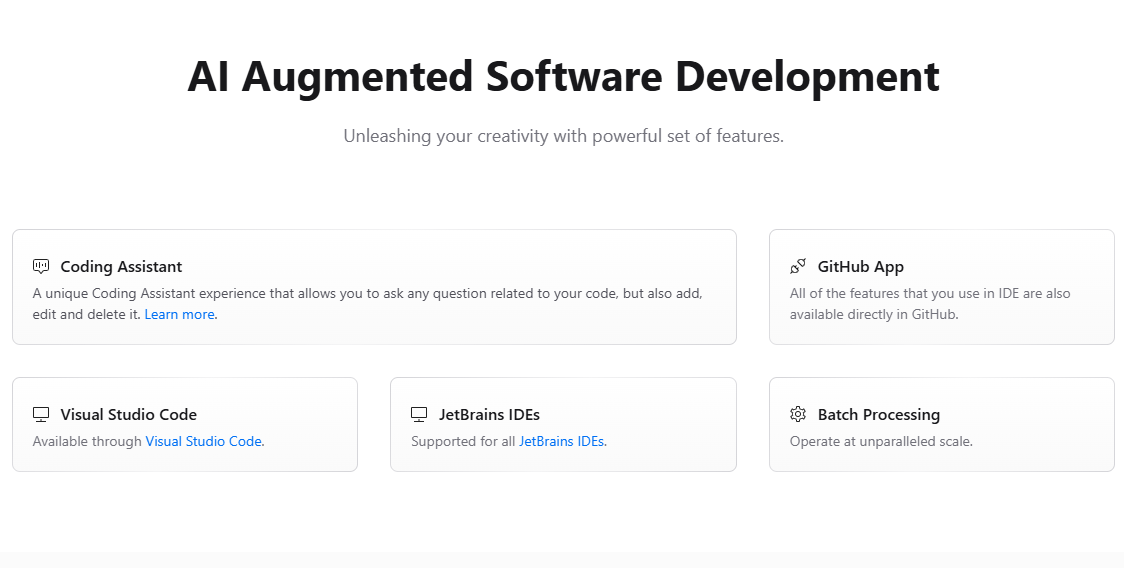The image size is (1124, 568).
Task: Click the 'Unleashing your creativity' subtitle
Action: point(563,136)
